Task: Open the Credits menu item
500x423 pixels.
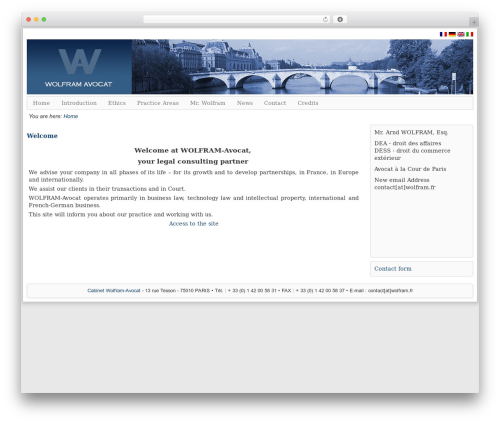Action: [x=308, y=103]
